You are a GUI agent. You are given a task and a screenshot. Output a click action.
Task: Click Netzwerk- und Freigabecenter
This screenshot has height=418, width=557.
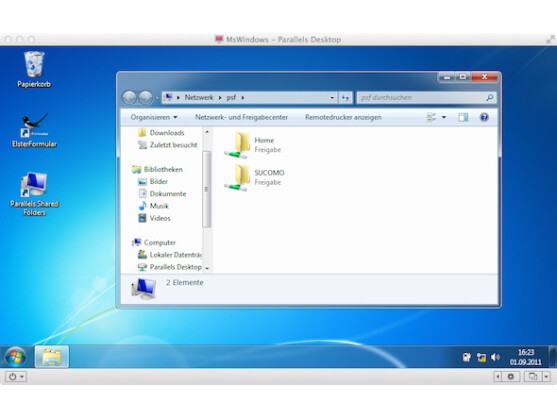(x=241, y=117)
